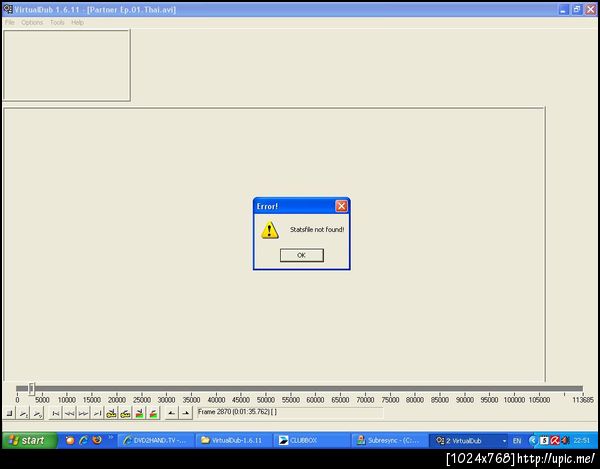Switch to VirtualDub-1.6.11 folder taskbar button
The height and width of the screenshot is (469, 600).
(x=233, y=441)
